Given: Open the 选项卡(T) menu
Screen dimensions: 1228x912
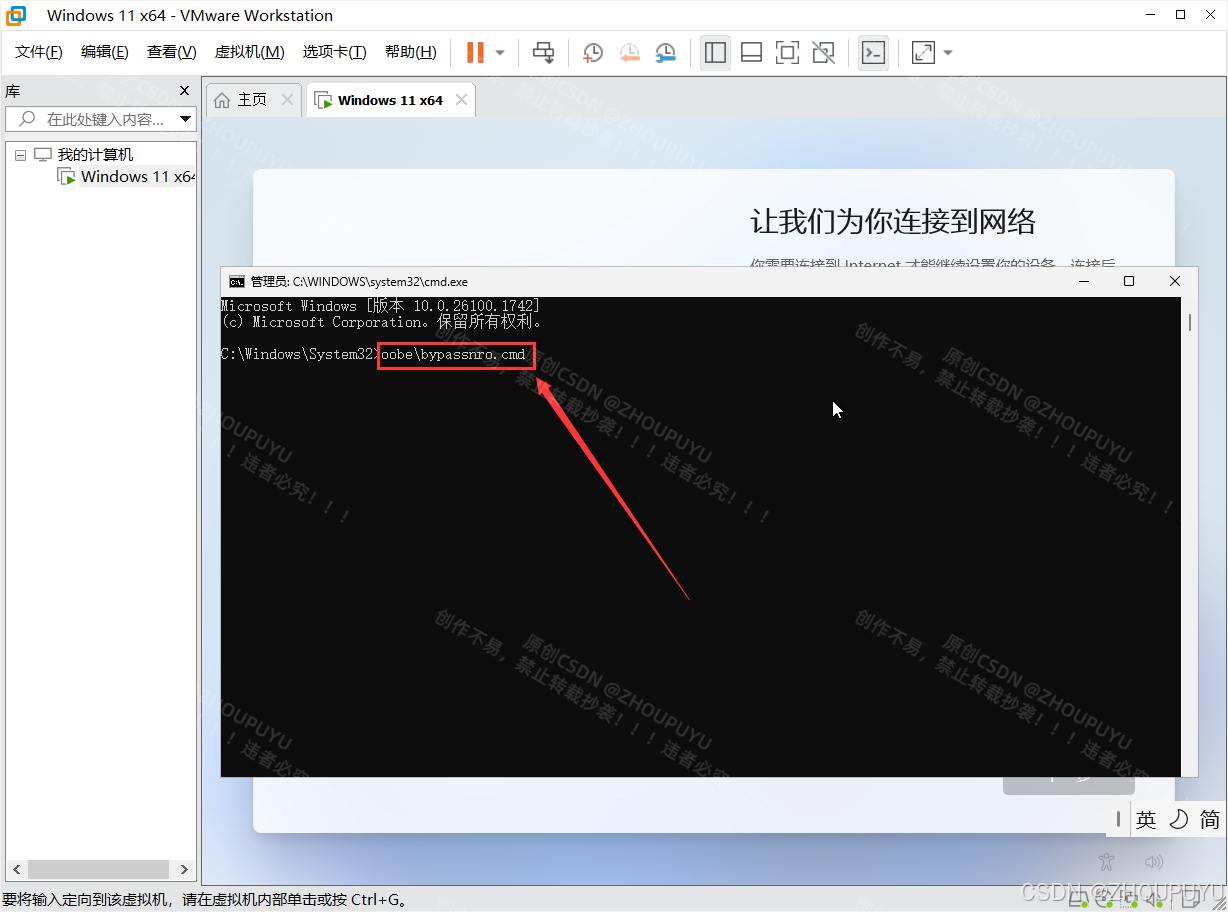Looking at the screenshot, I should pos(335,52).
